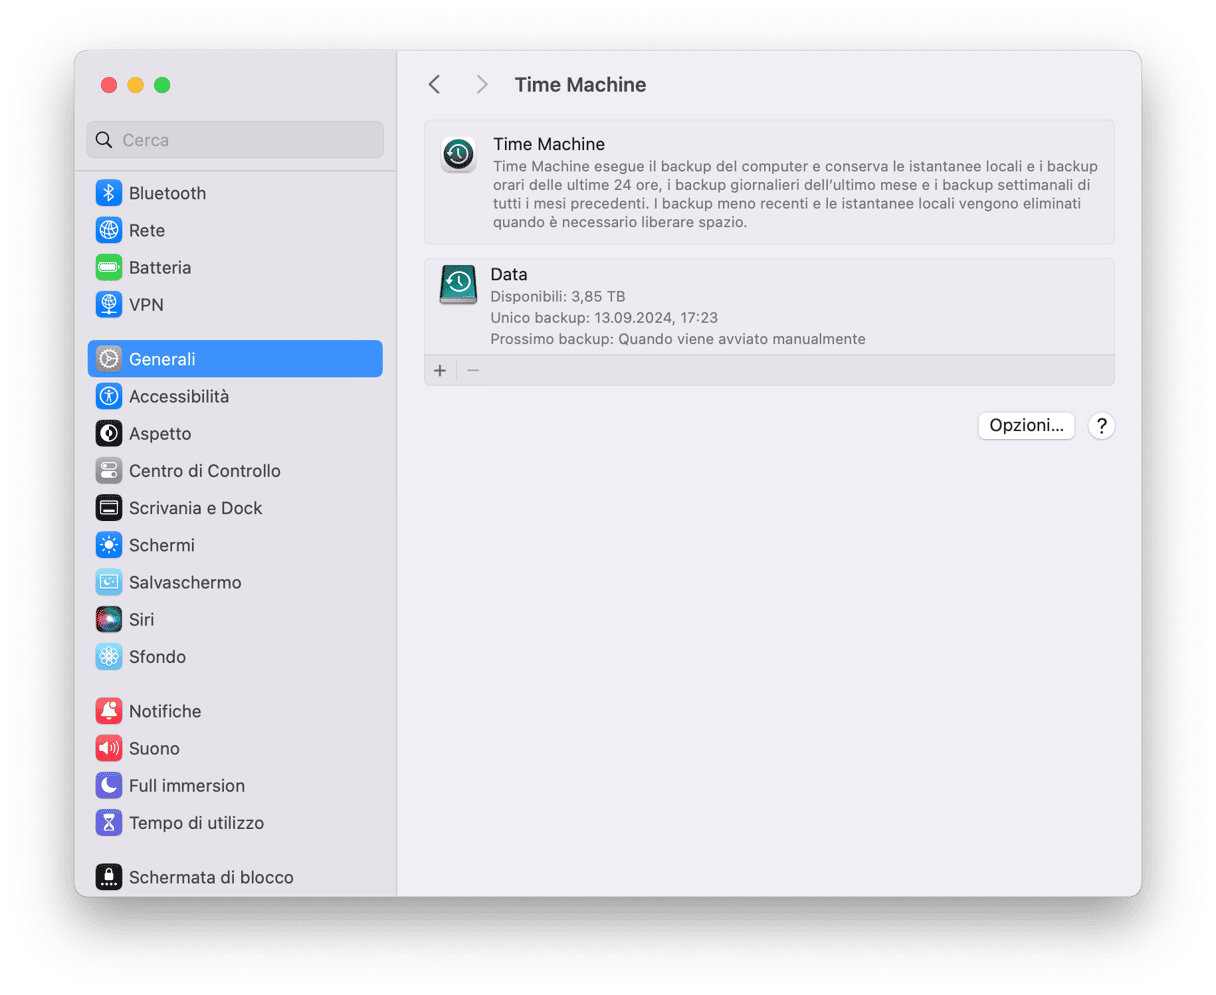Minimize the window with yellow button

(136, 85)
